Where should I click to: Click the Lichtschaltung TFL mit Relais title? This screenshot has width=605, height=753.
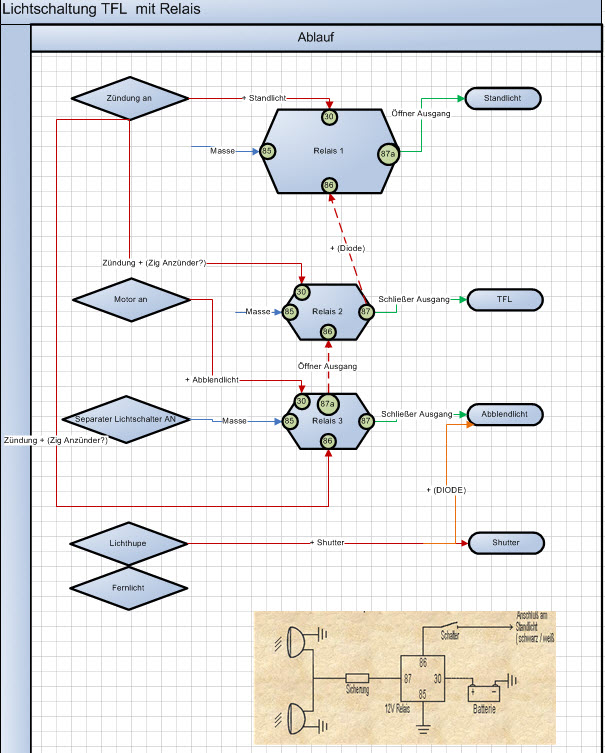click(x=101, y=9)
